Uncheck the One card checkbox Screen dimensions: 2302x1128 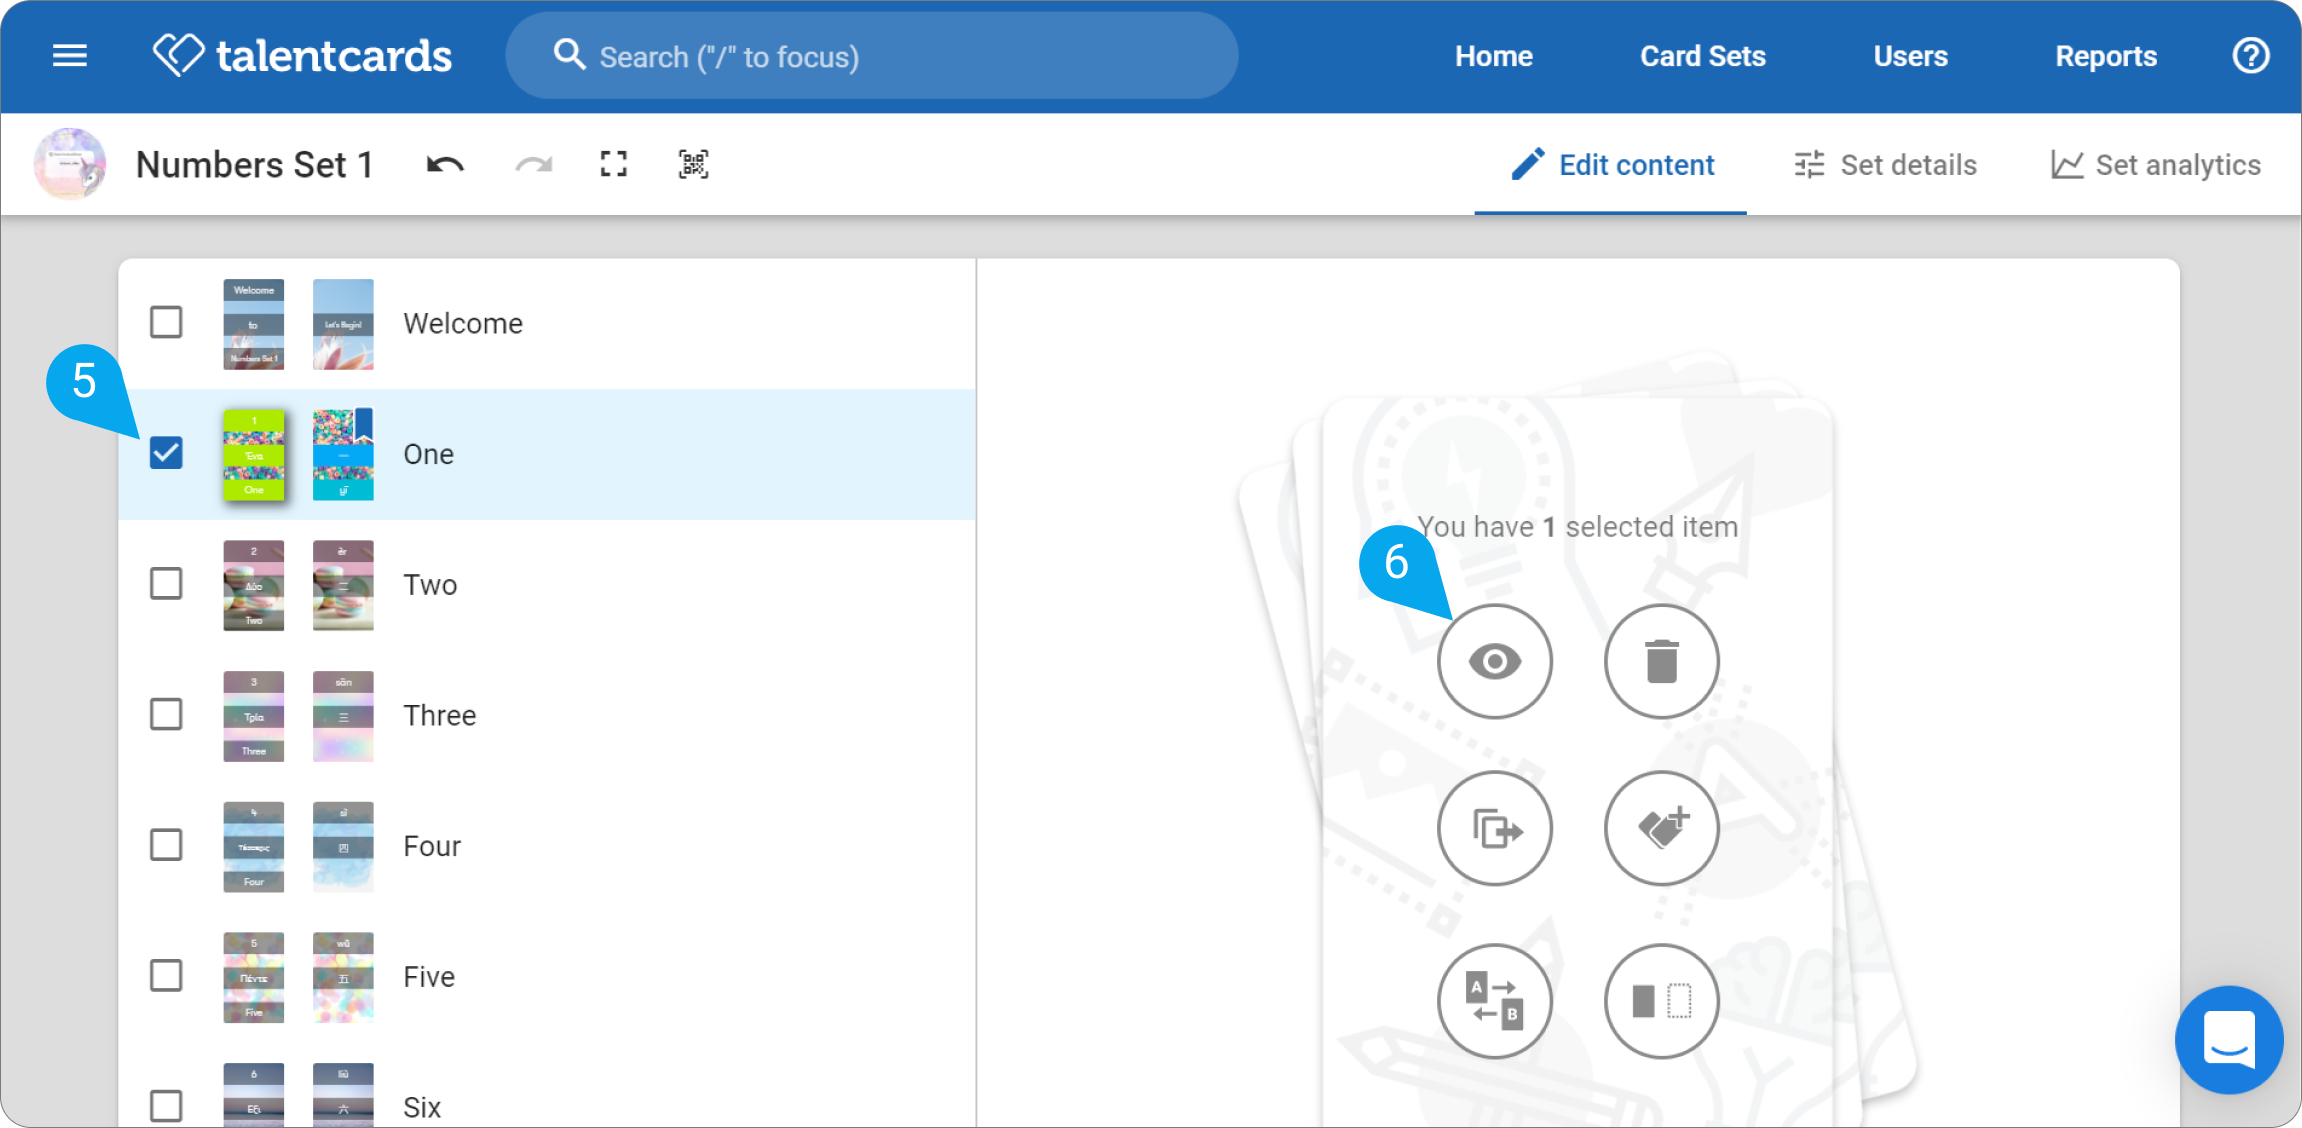(166, 453)
